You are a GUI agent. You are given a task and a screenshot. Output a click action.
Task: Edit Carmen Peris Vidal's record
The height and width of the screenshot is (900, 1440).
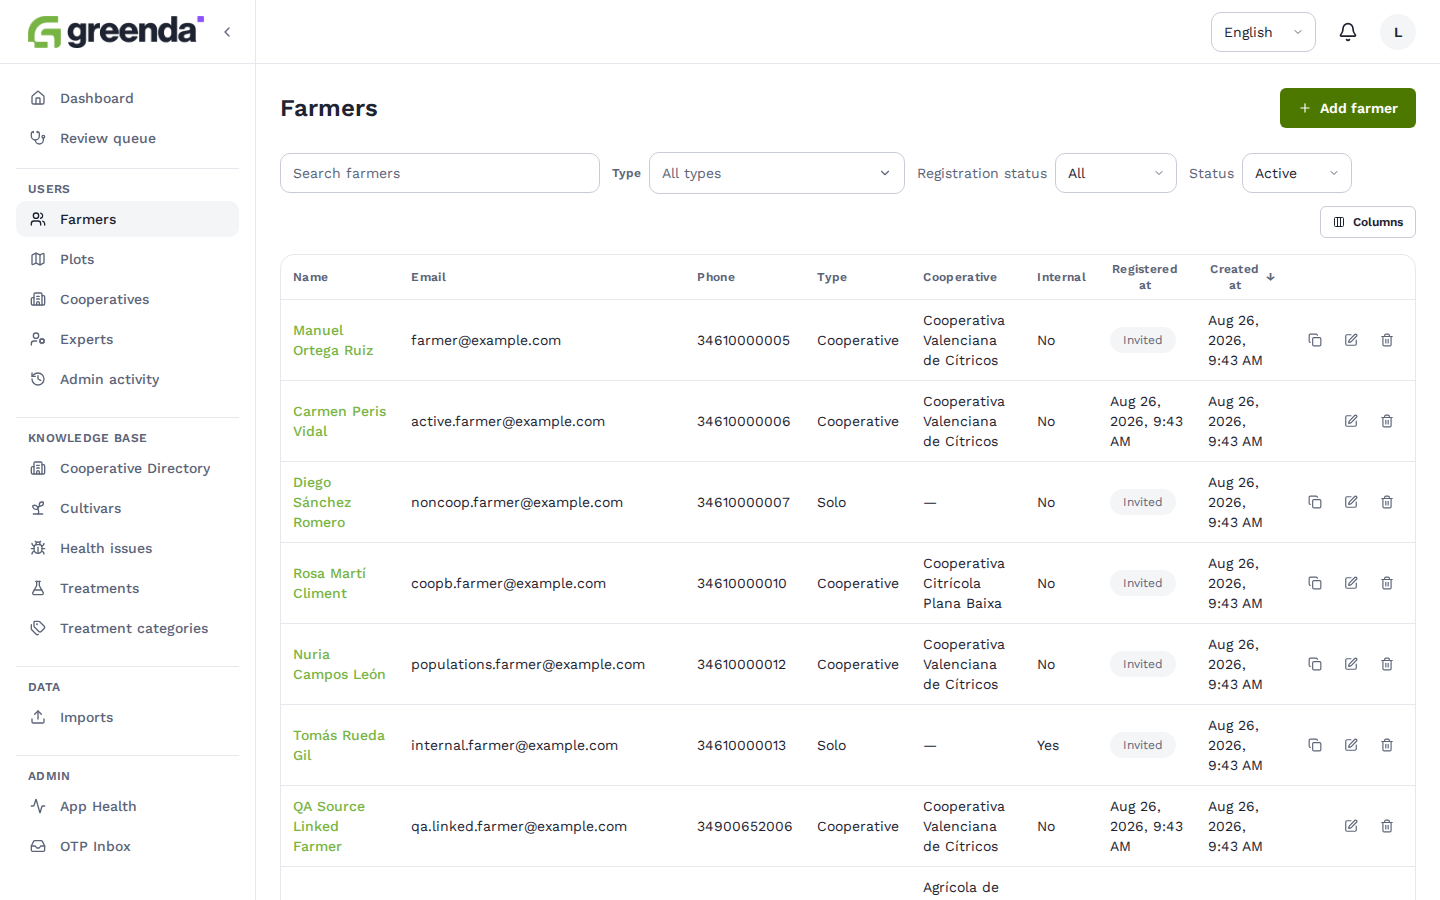pos(1351,421)
